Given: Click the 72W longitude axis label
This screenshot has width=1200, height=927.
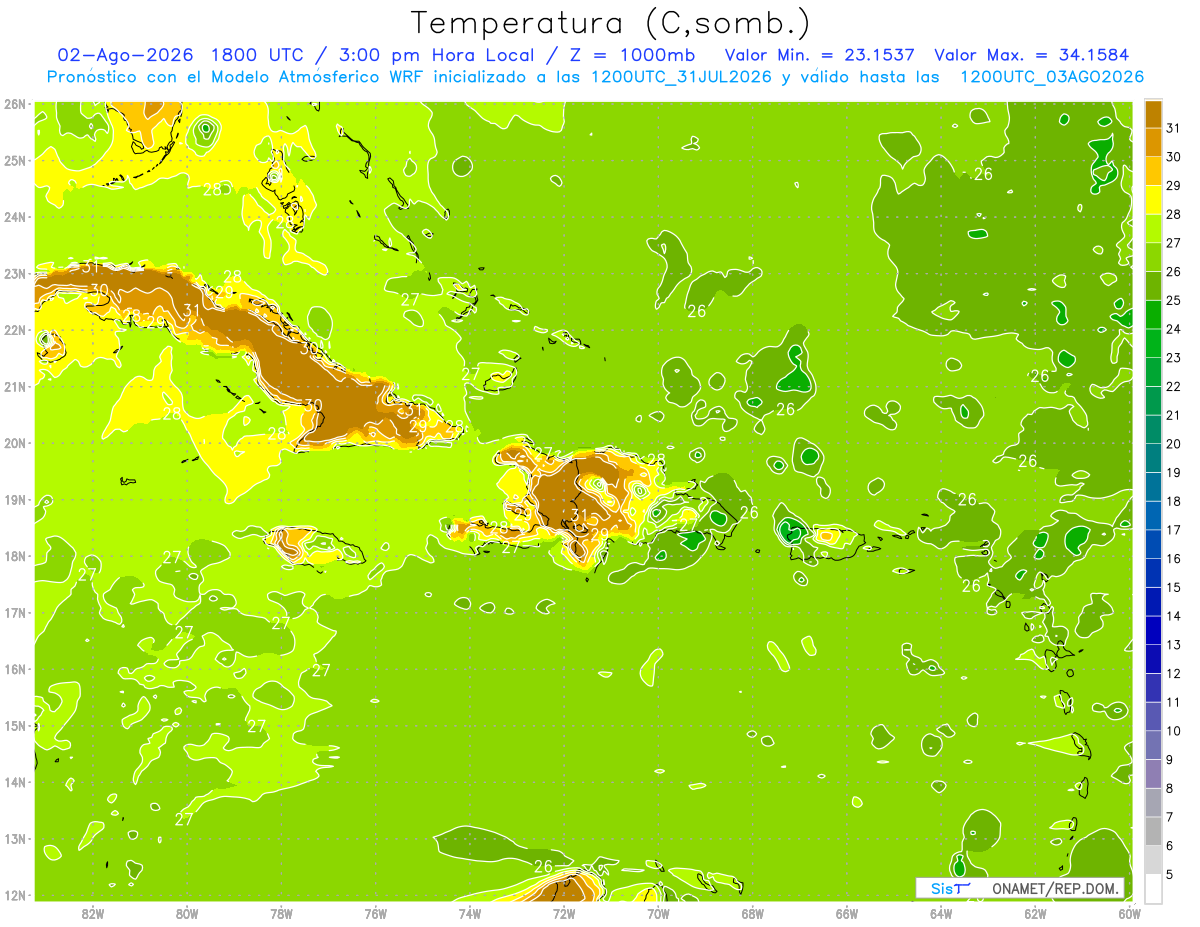Looking at the screenshot, I should click(x=564, y=914).
